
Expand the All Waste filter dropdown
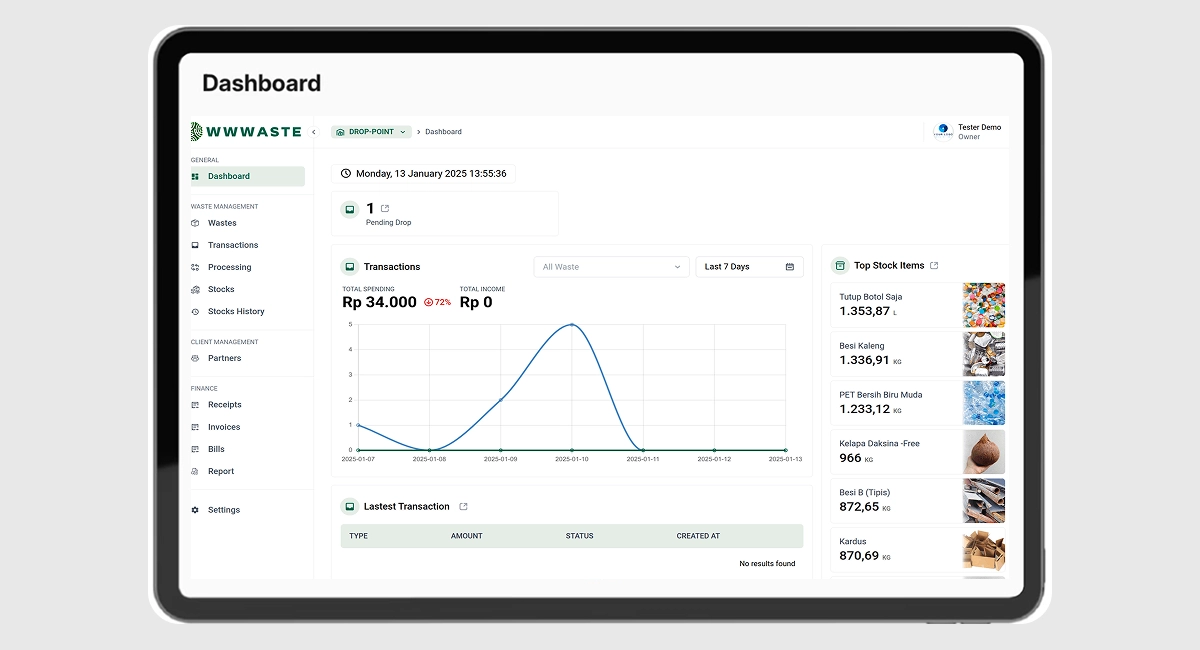[610, 266]
